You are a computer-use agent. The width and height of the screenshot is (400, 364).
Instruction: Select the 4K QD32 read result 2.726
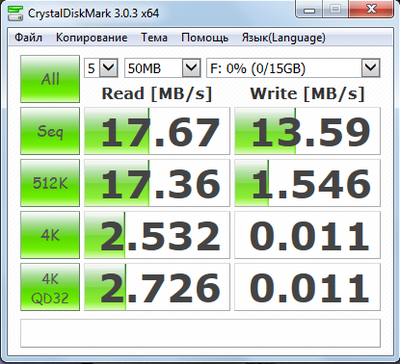coord(157,287)
